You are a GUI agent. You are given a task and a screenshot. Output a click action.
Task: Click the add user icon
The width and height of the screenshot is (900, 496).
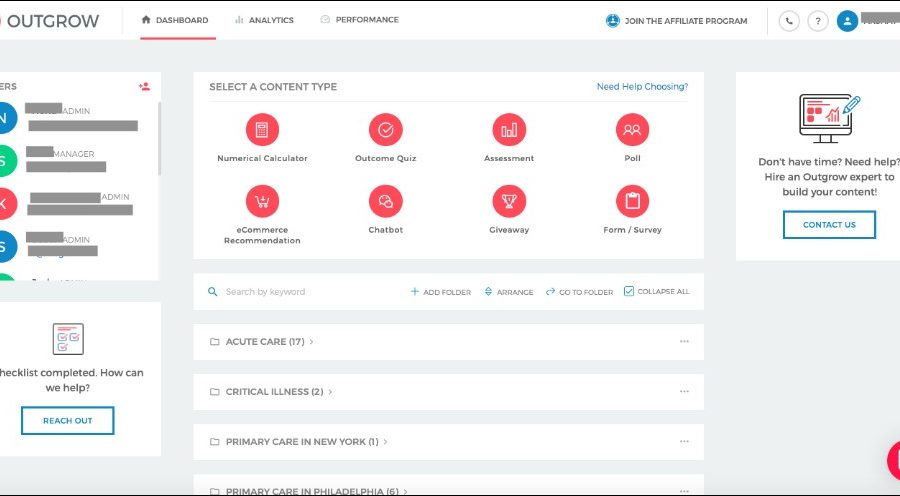(x=144, y=87)
